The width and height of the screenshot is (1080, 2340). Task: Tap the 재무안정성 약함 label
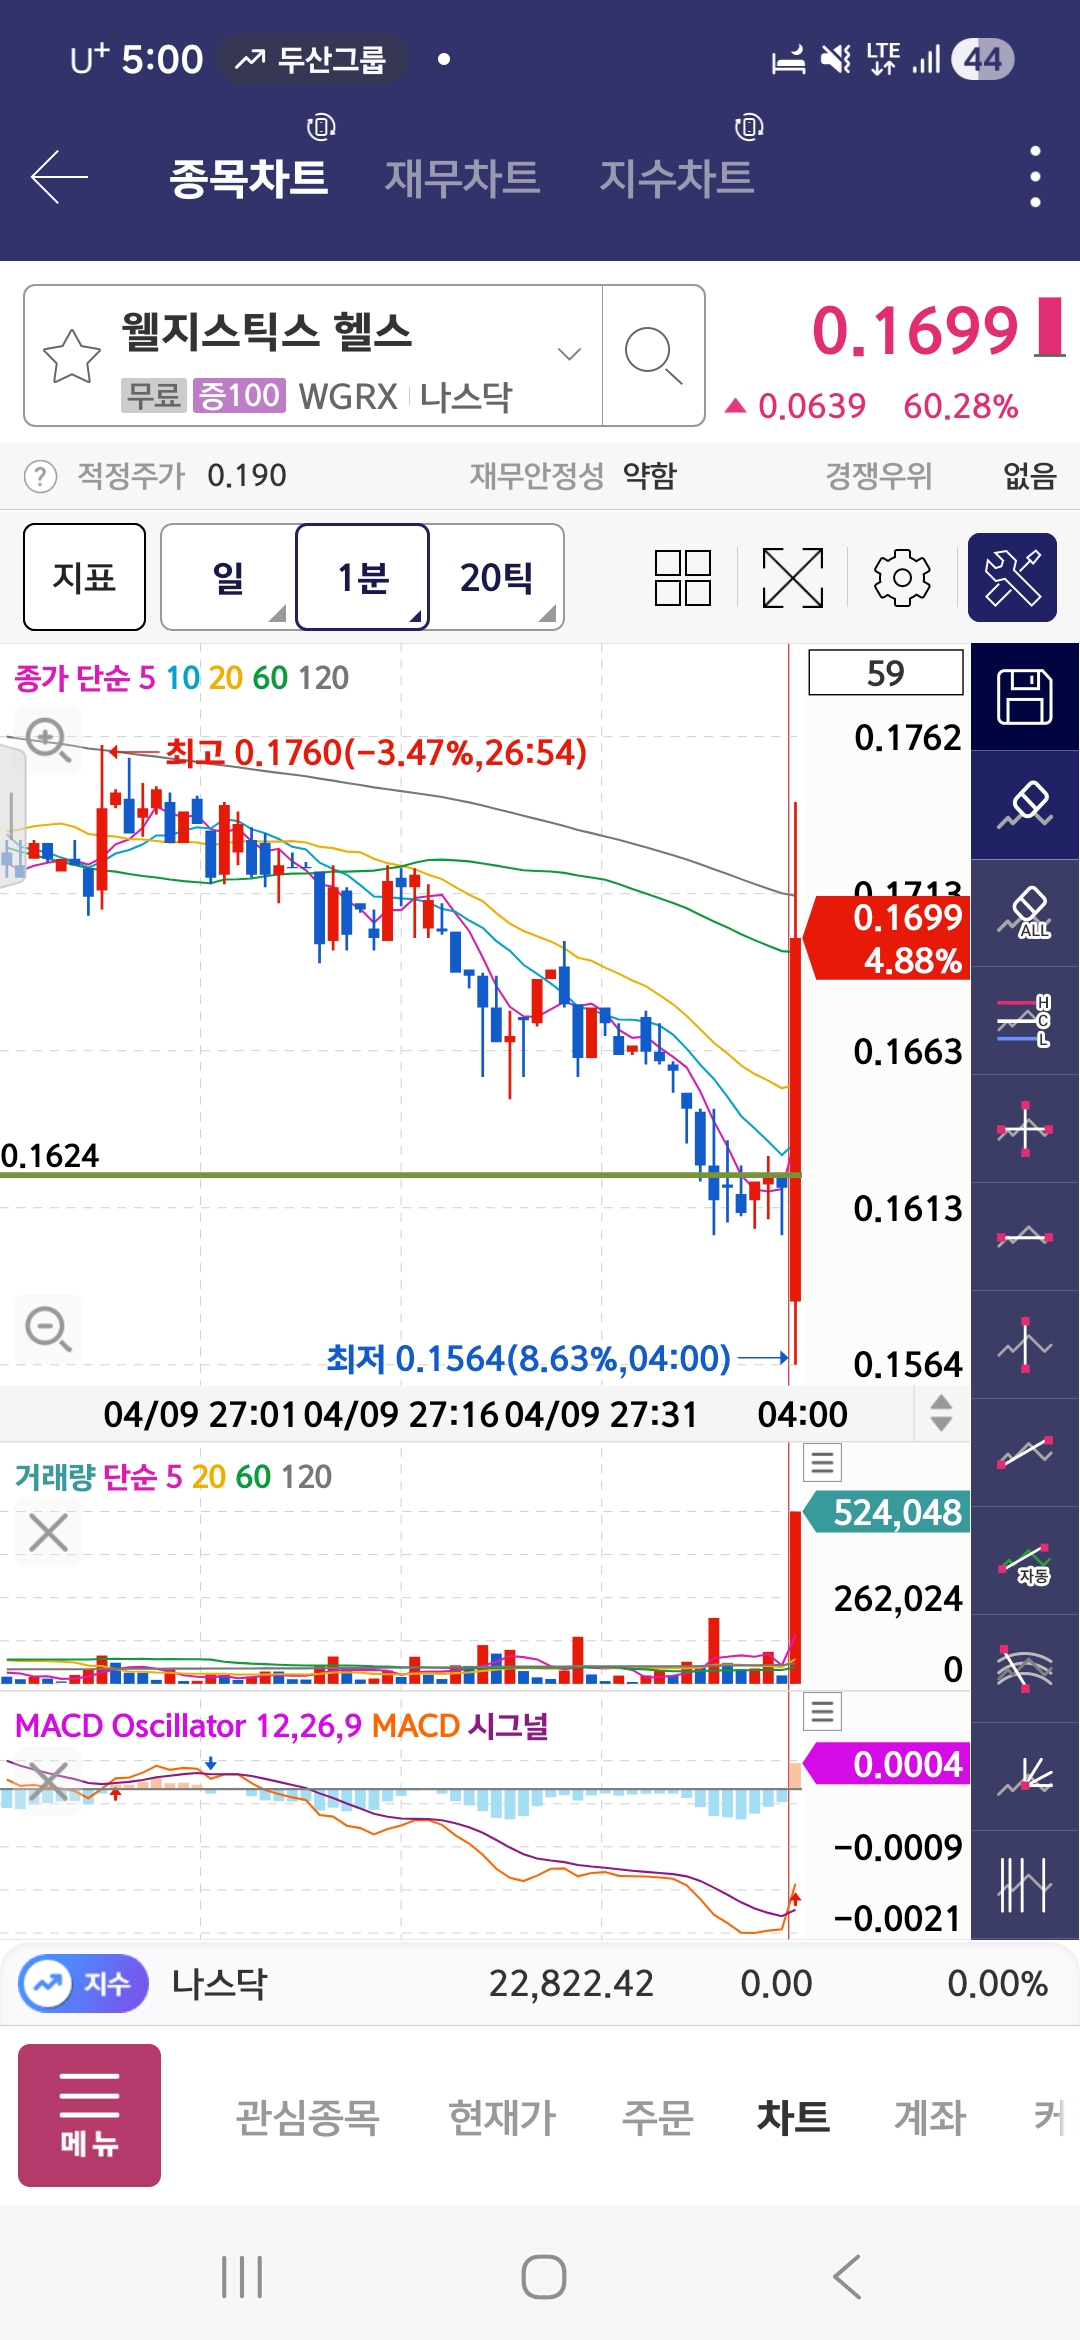(573, 476)
